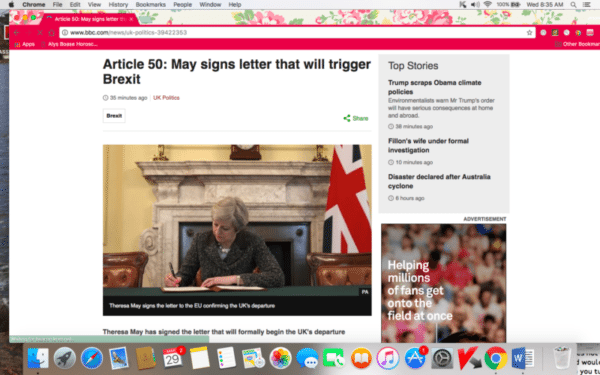
Task: Open the View menu
Action: point(94,5)
